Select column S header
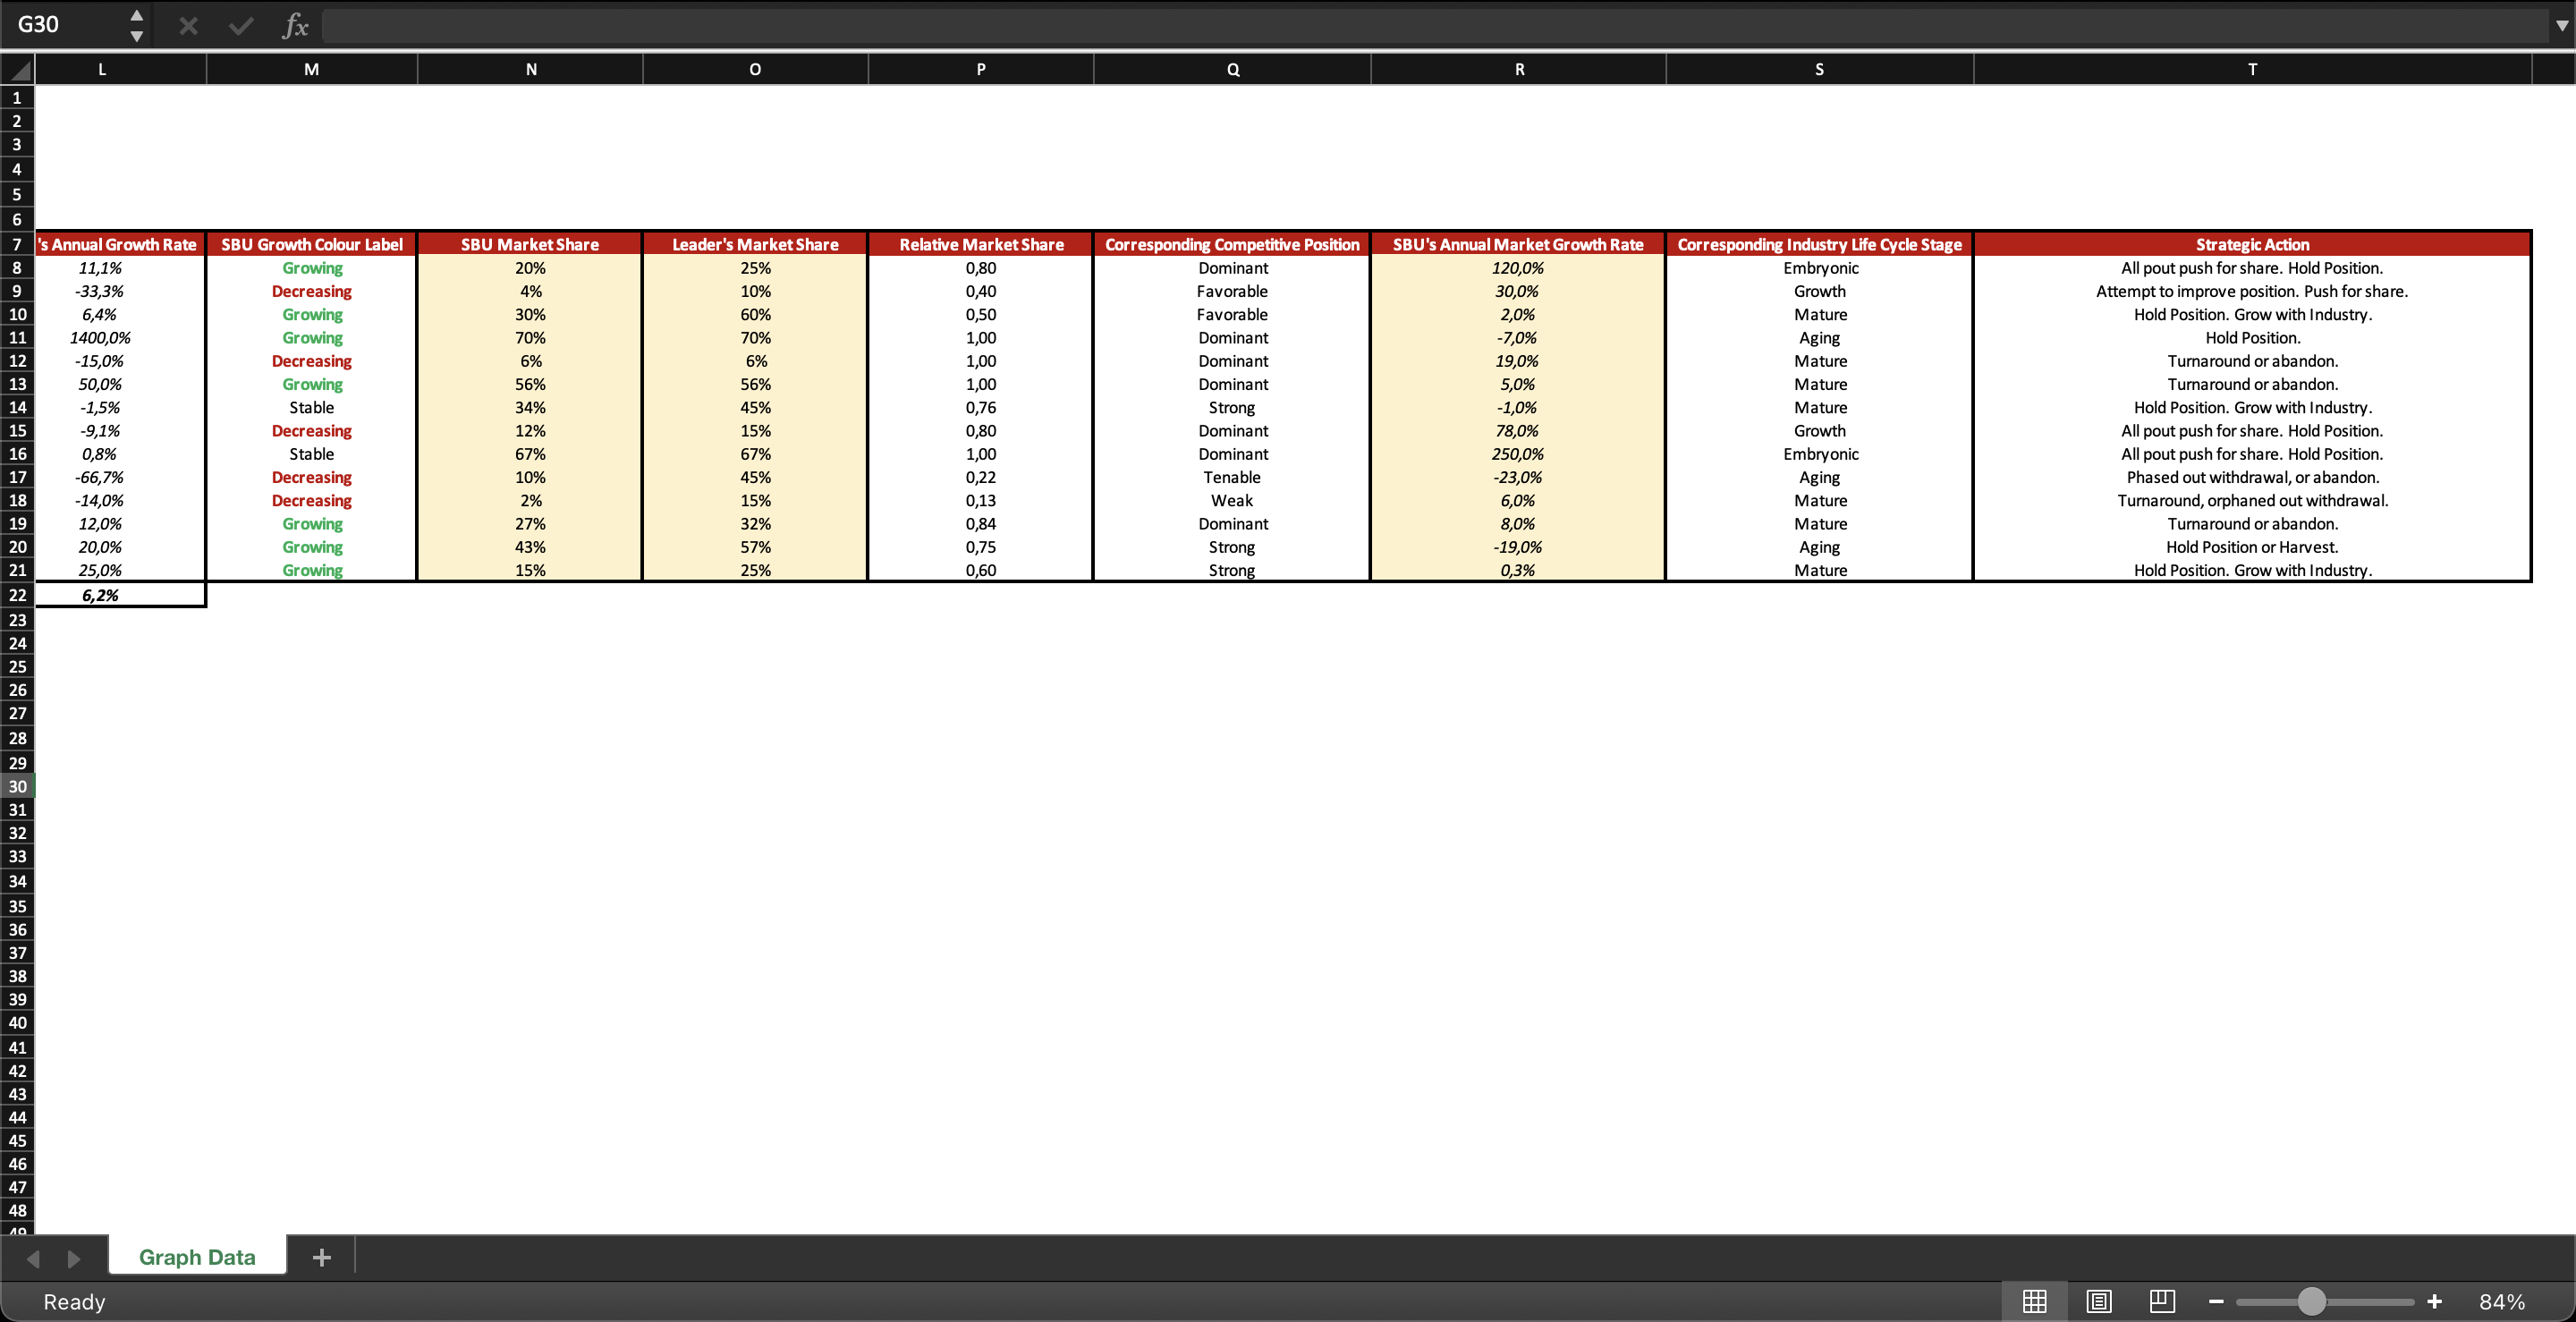The height and width of the screenshot is (1322, 2576). 1819,69
